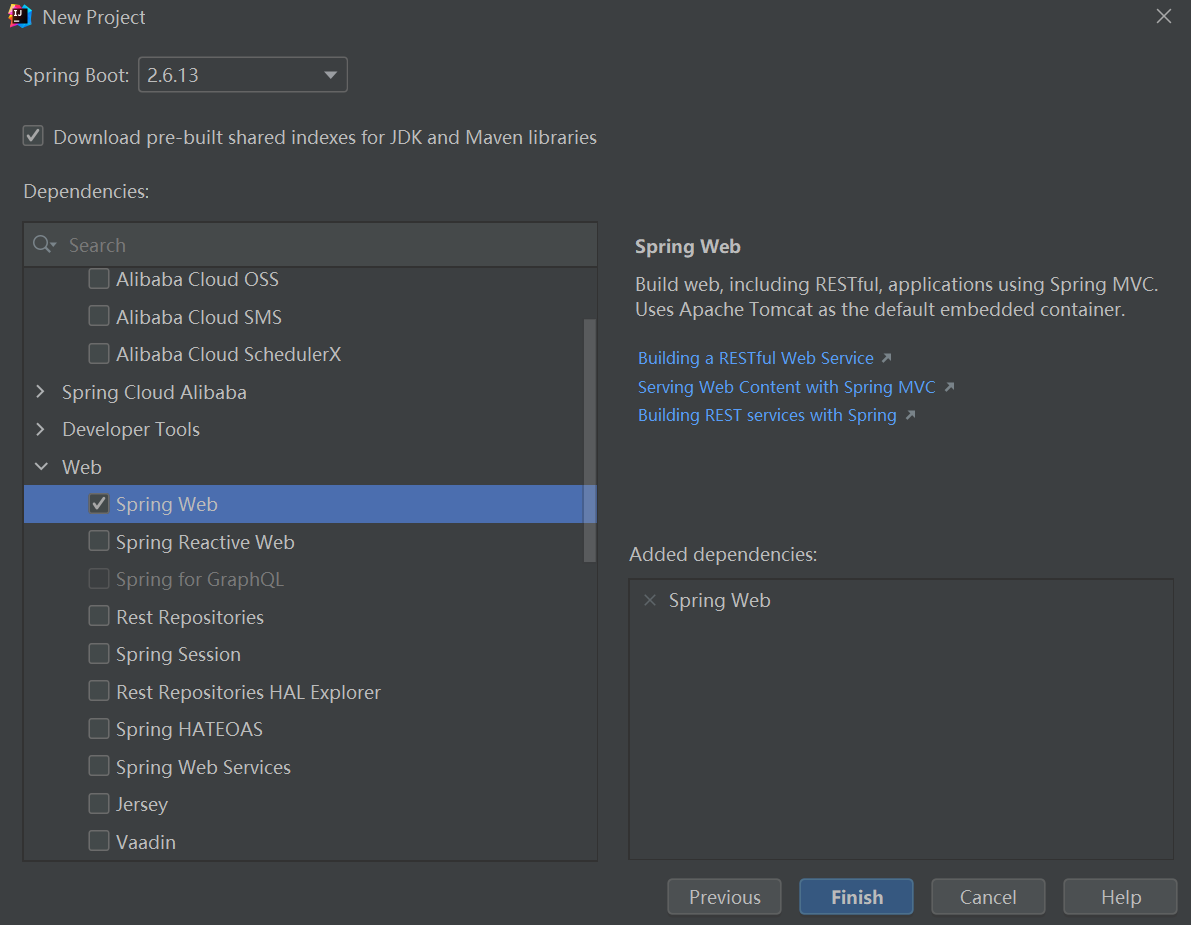This screenshot has height=925, width=1191.
Task: Open Serving Web Content with Spring MVC link
Action: tap(787, 387)
